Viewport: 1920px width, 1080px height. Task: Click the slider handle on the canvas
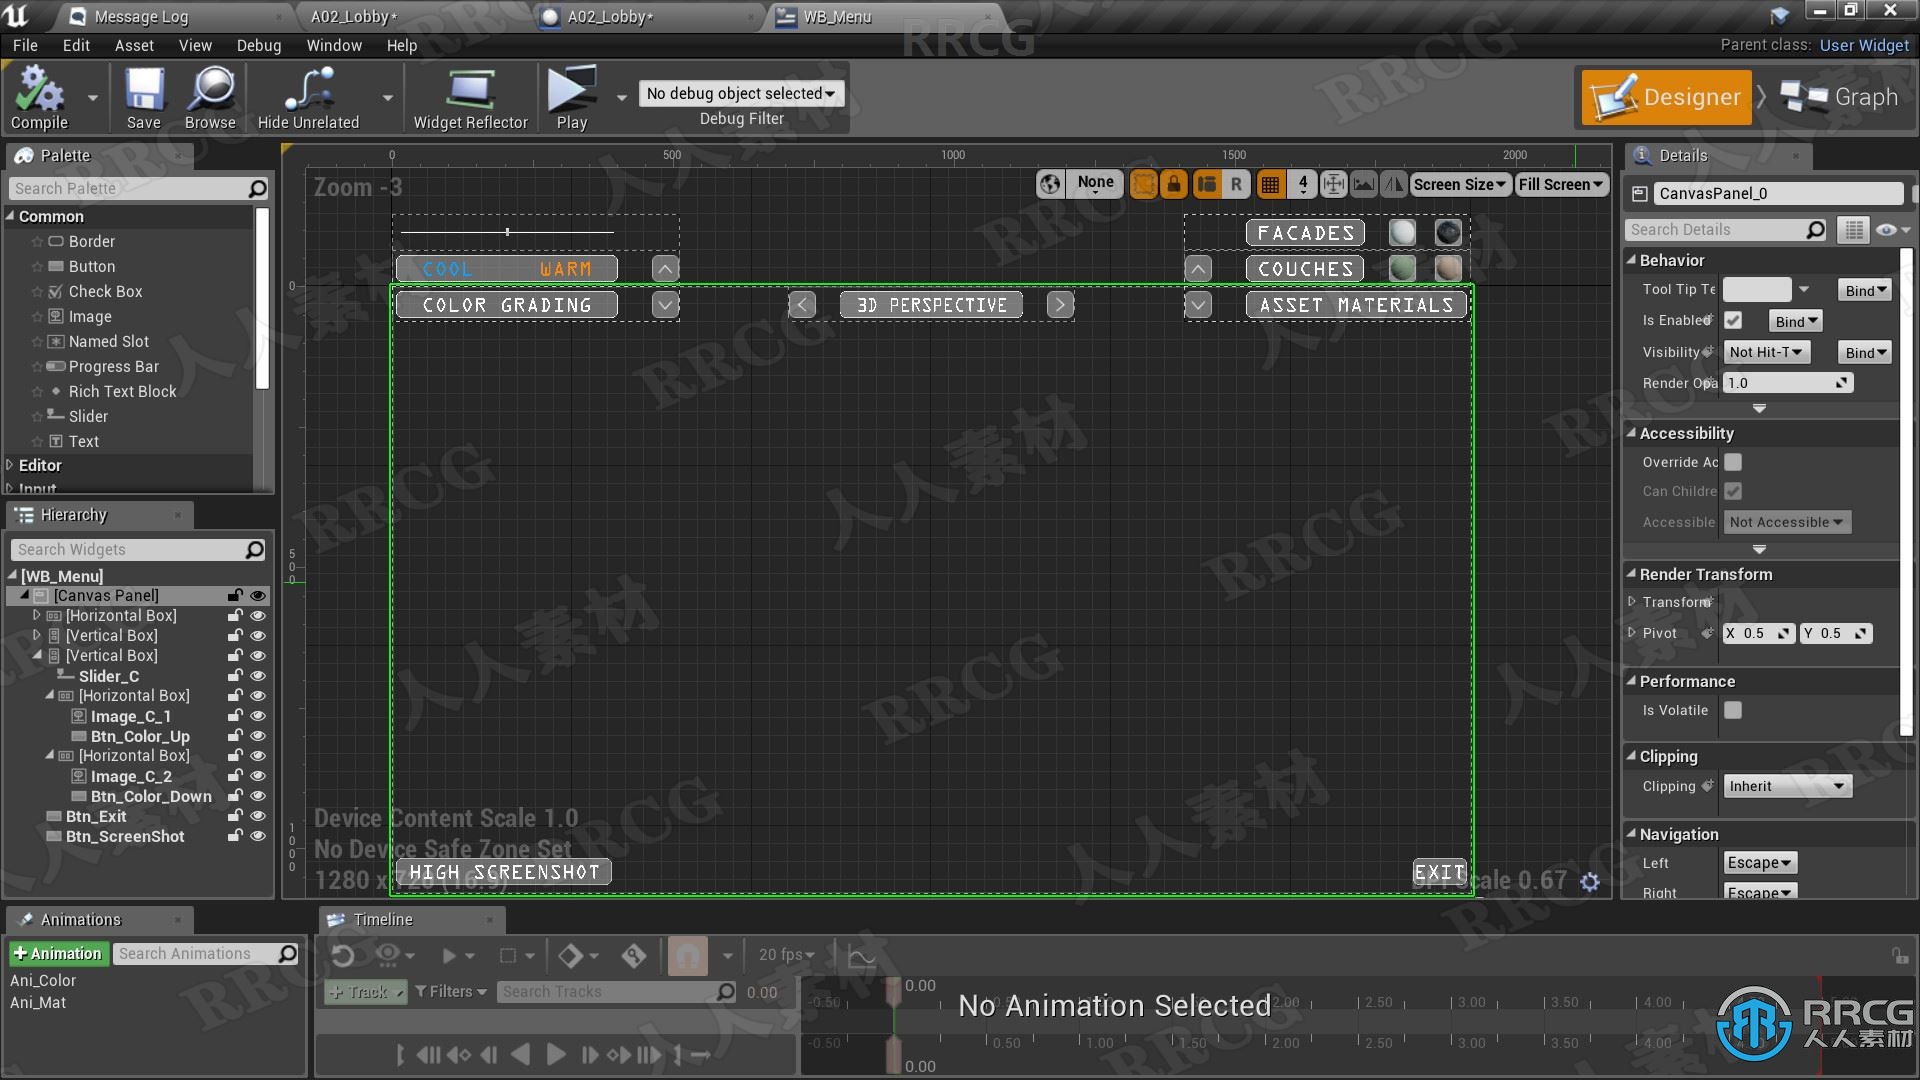tap(507, 232)
